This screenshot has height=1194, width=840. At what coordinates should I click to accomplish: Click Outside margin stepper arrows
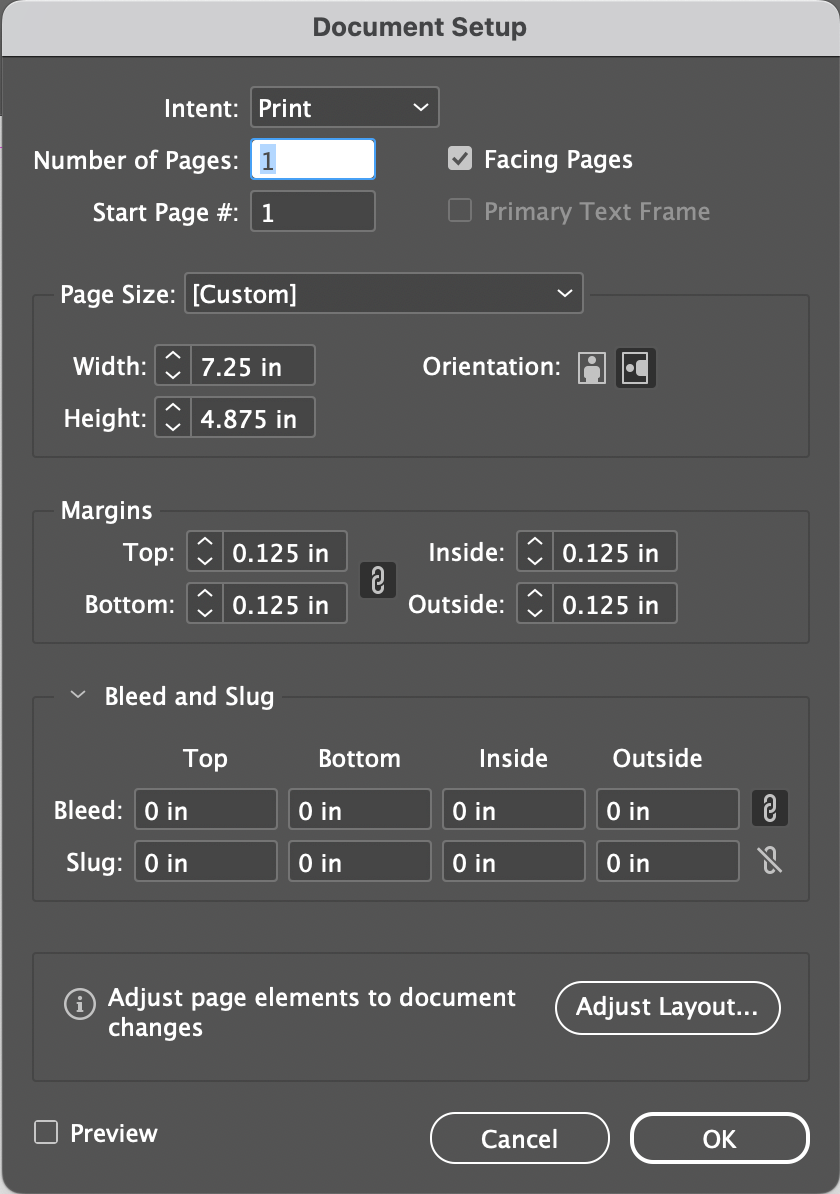tap(535, 603)
